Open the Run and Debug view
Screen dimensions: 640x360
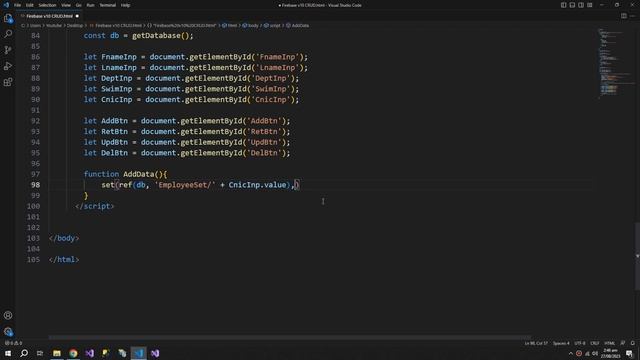[8, 66]
